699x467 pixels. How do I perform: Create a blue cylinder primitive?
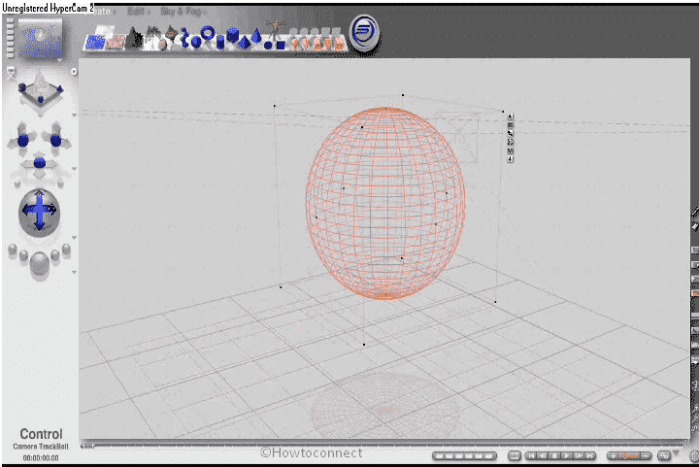[x=220, y=42]
